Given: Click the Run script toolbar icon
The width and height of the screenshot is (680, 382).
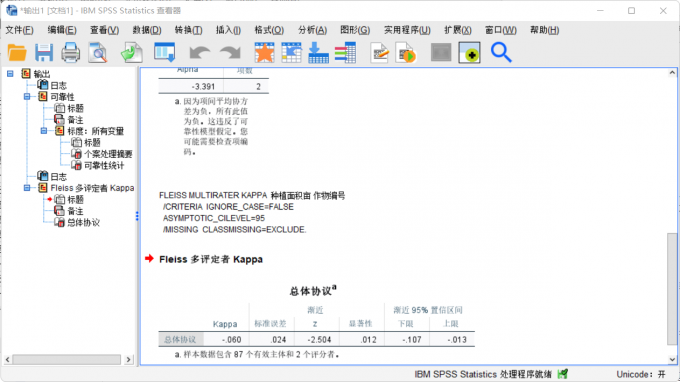Looking at the screenshot, I should tap(406, 52).
